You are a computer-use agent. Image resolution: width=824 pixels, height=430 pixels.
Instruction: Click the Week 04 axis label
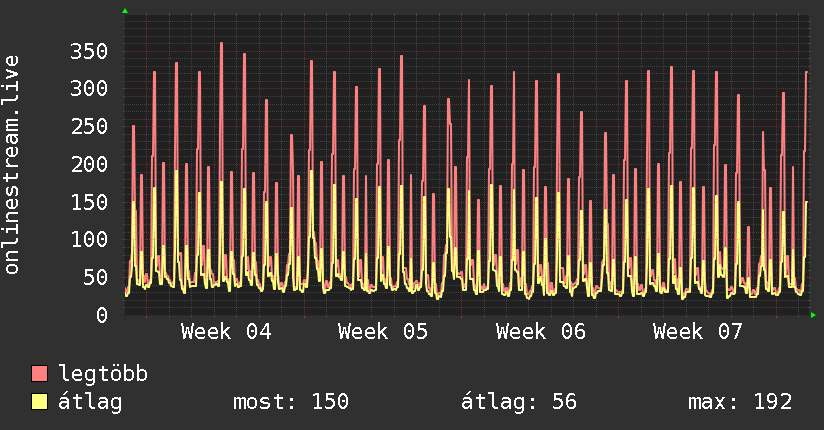pos(226,332)
